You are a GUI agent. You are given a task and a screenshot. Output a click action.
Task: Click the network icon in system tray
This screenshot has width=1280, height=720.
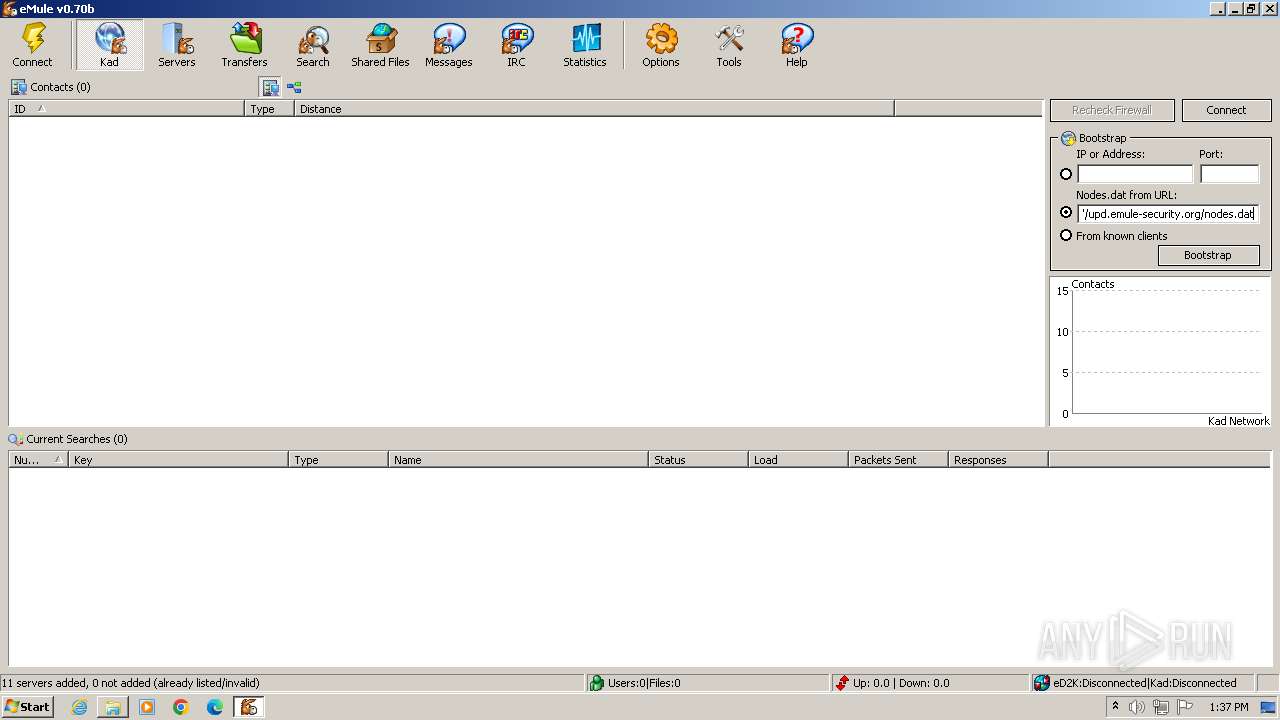[1161, 707]
